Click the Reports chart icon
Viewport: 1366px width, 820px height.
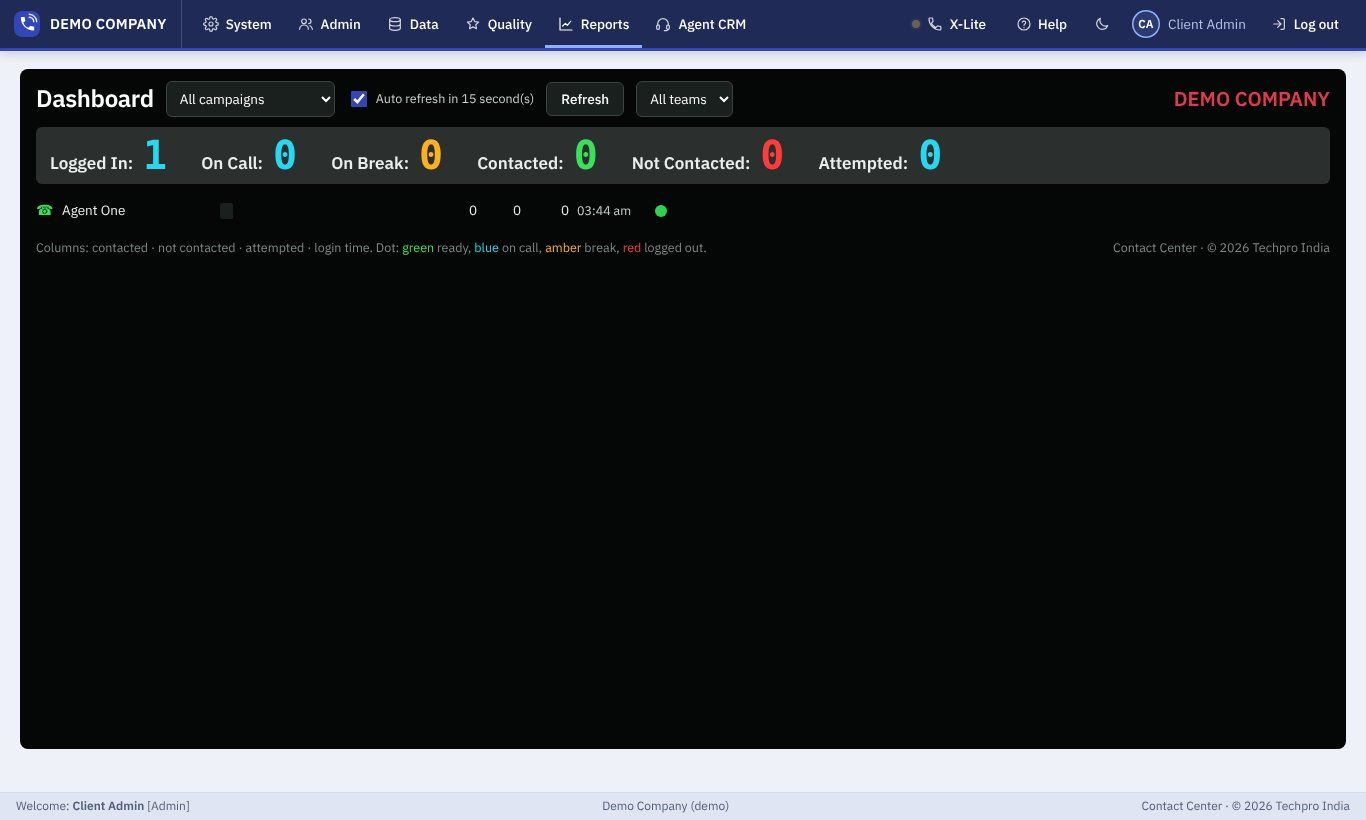(x=566, y=24)
